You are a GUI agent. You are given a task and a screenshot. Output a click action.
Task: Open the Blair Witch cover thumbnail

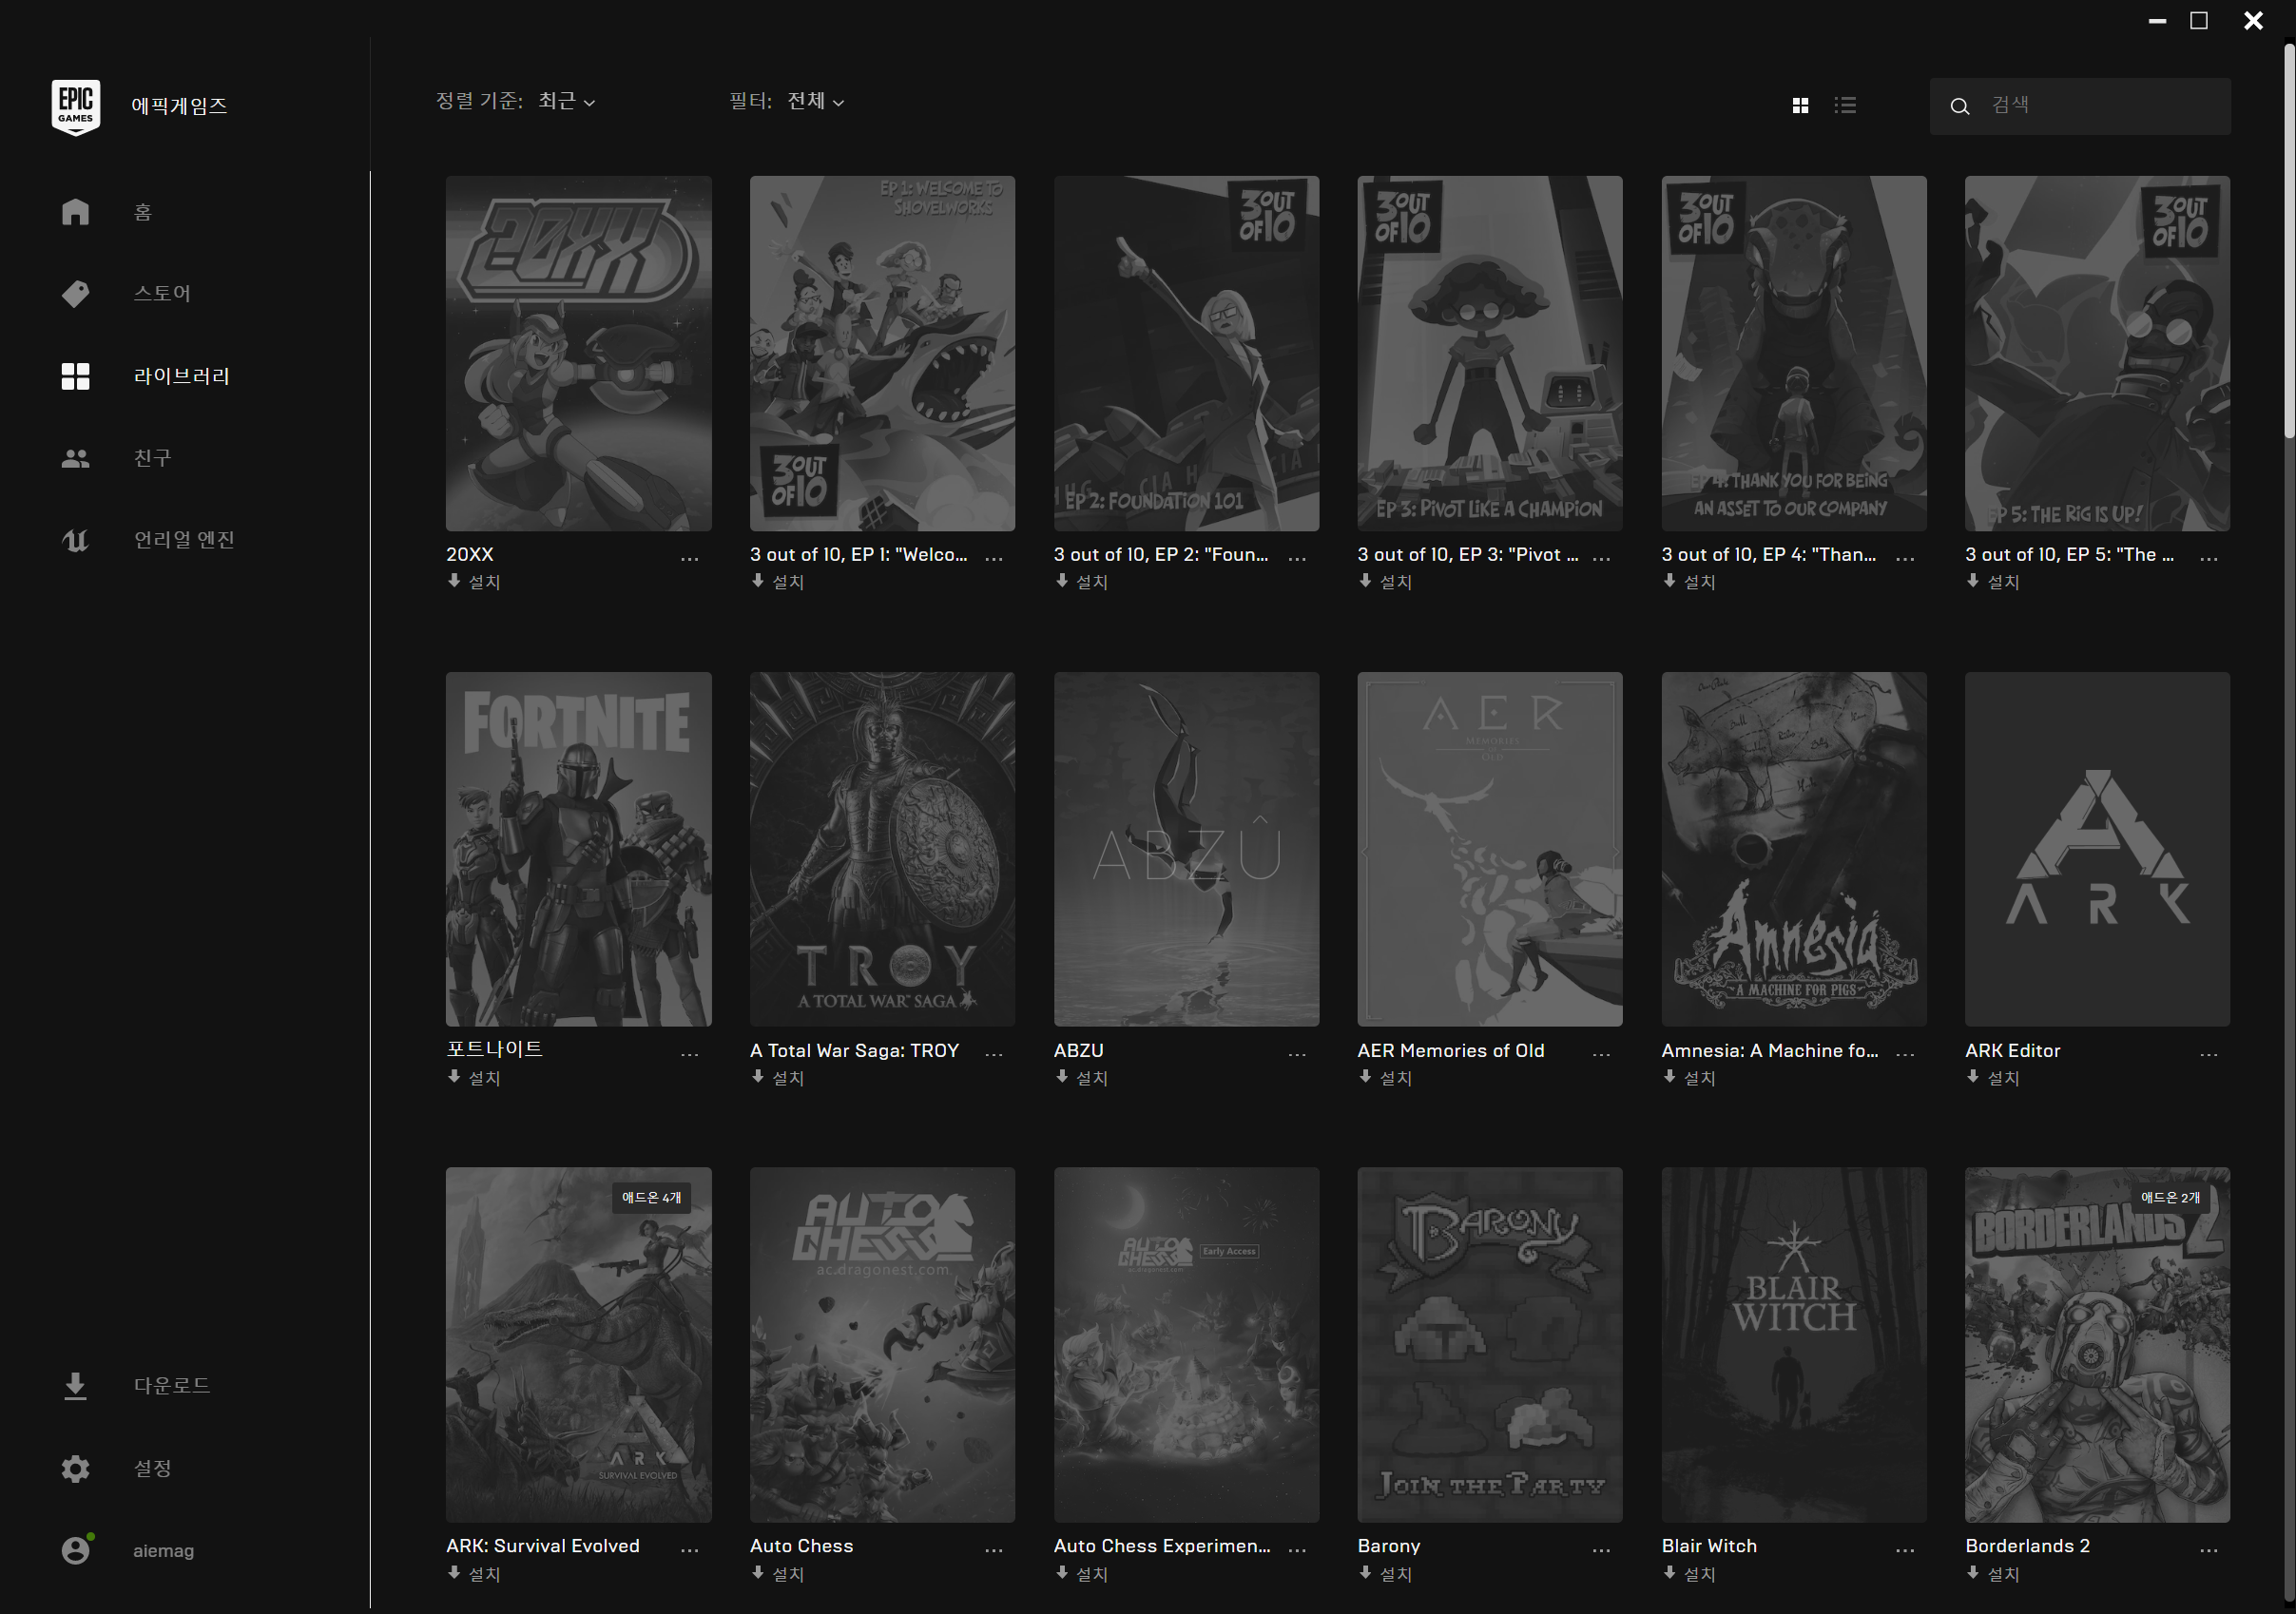click(1794, 1345)
